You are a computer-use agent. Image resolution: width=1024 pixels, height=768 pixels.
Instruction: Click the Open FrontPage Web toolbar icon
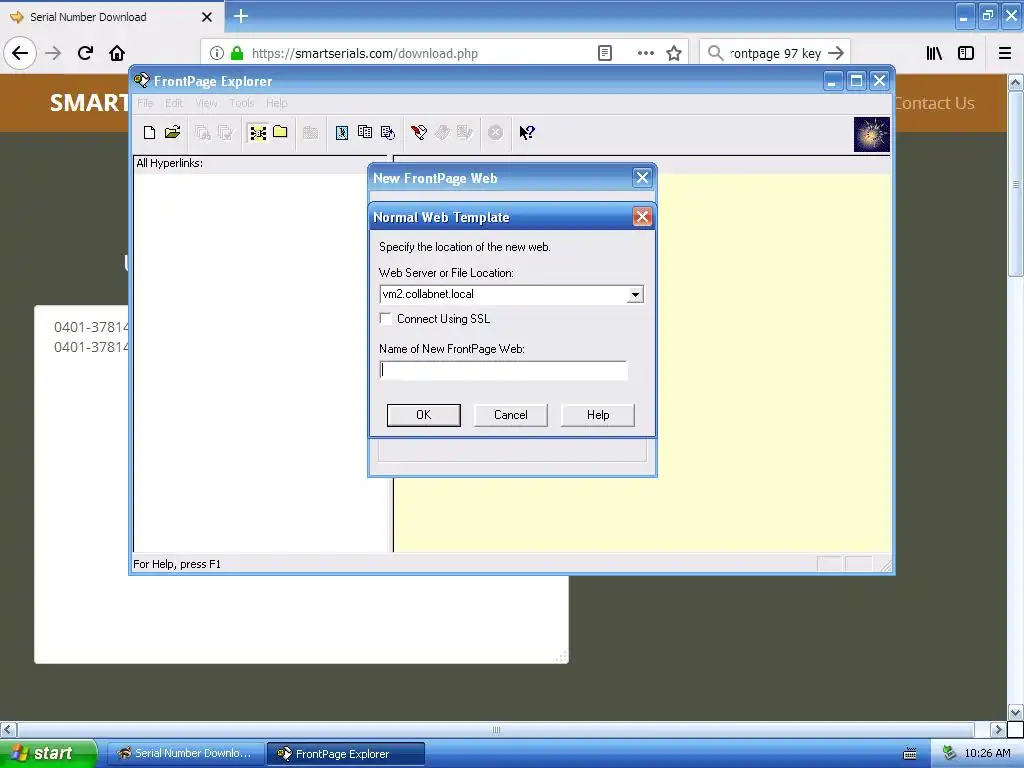[x=172, y=133]
